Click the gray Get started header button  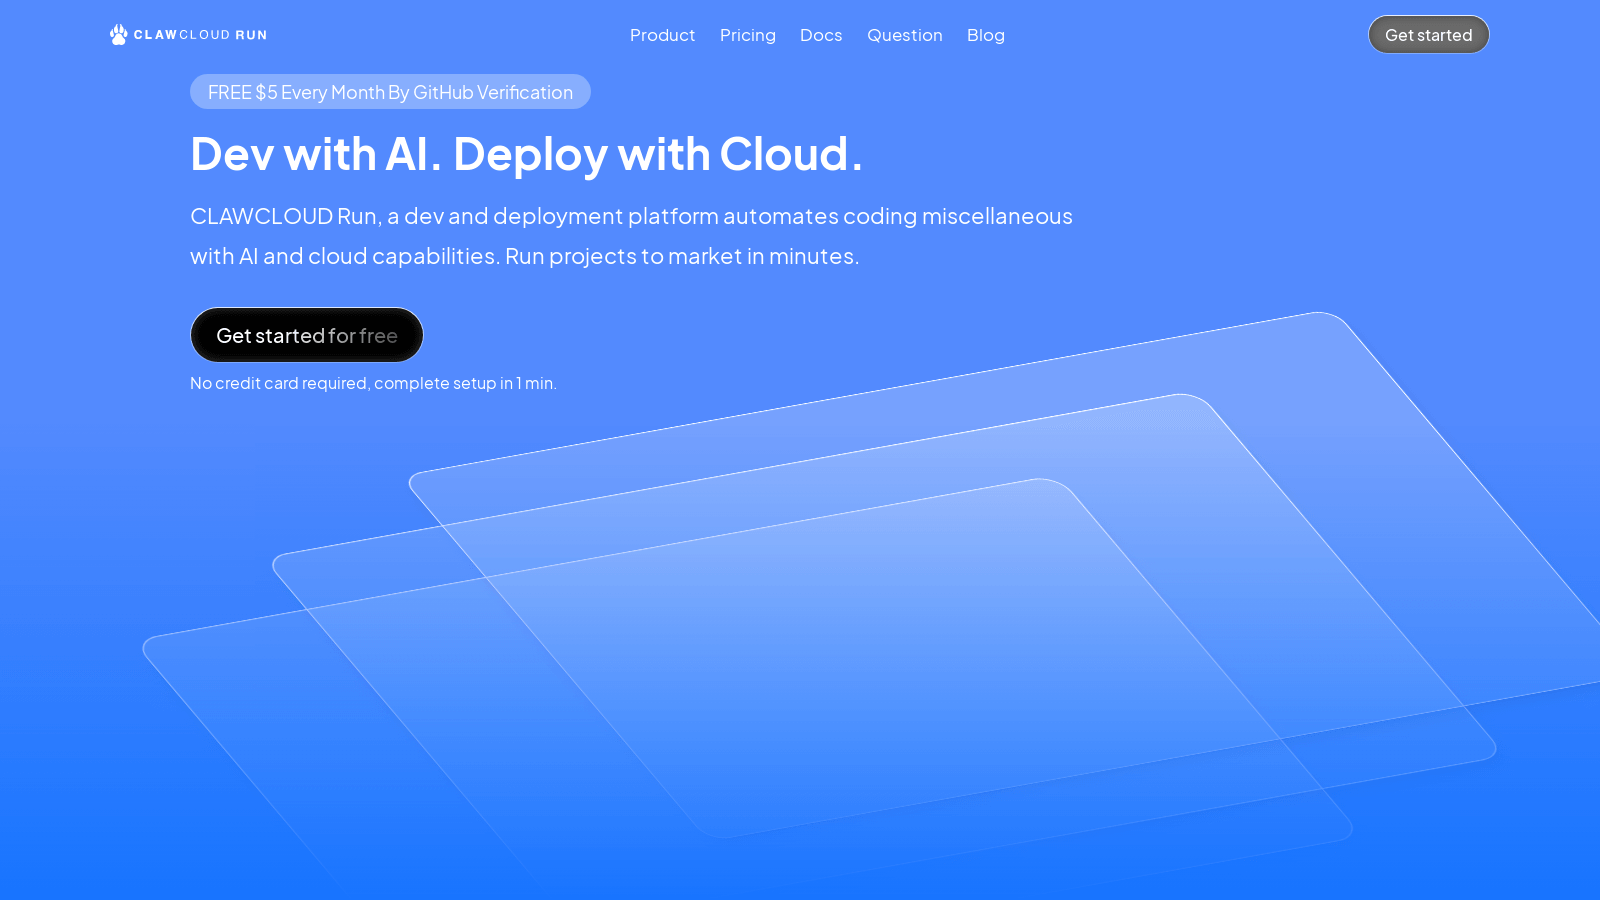(1428, 35)
